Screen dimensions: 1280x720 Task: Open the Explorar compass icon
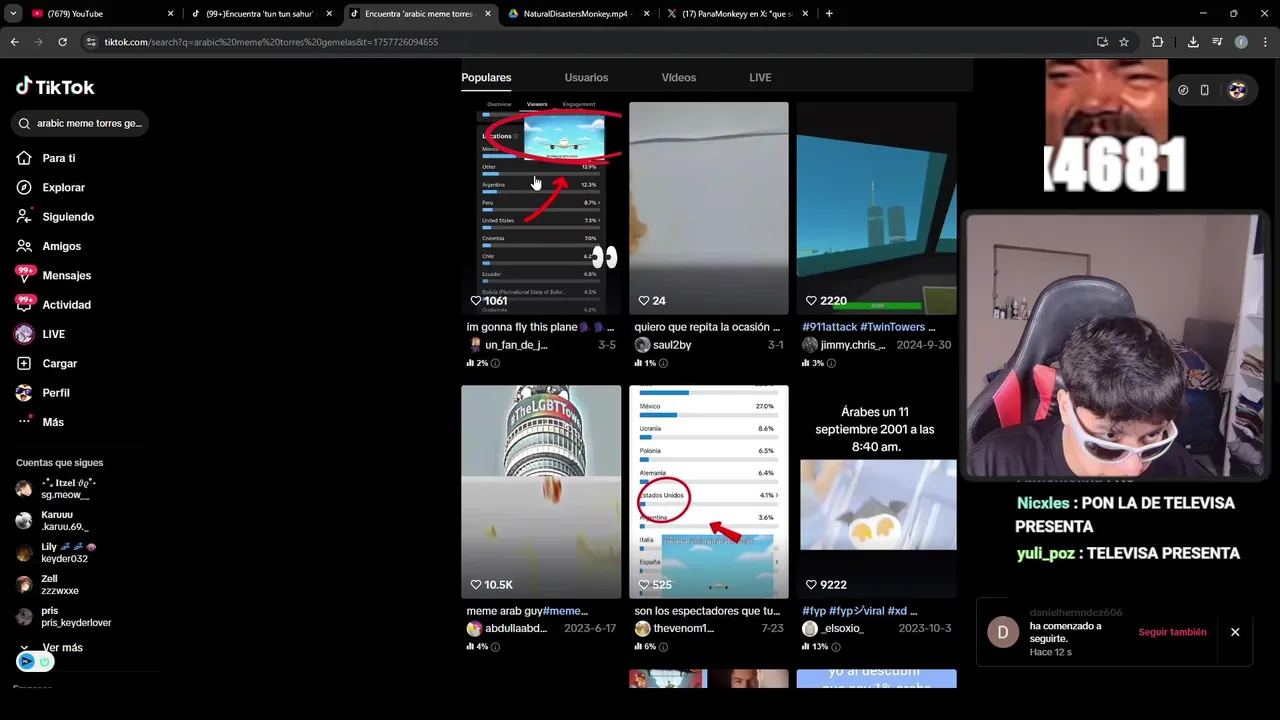24,187
